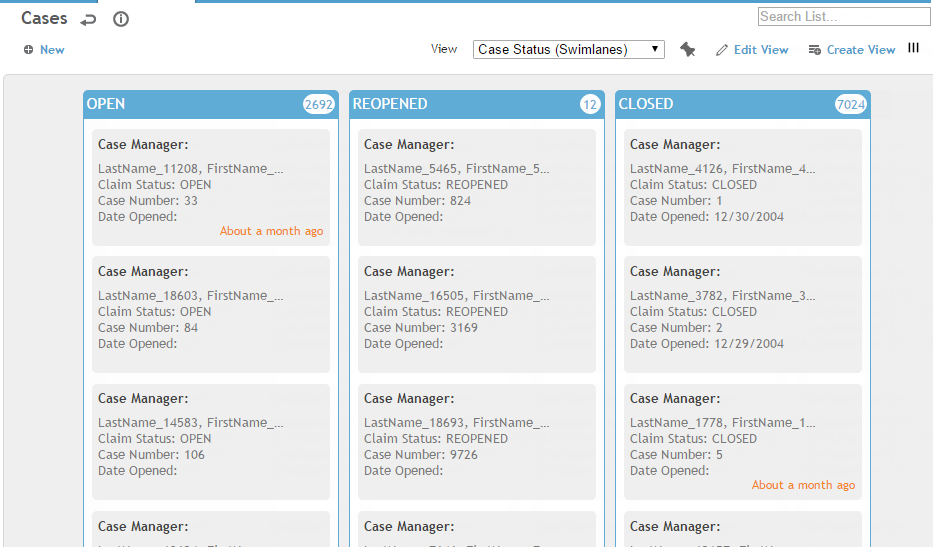Open the card with Case Number: 3169
The width and height of the screenshot is (933, 547).
pyautogui.click(x=477, y=314)
